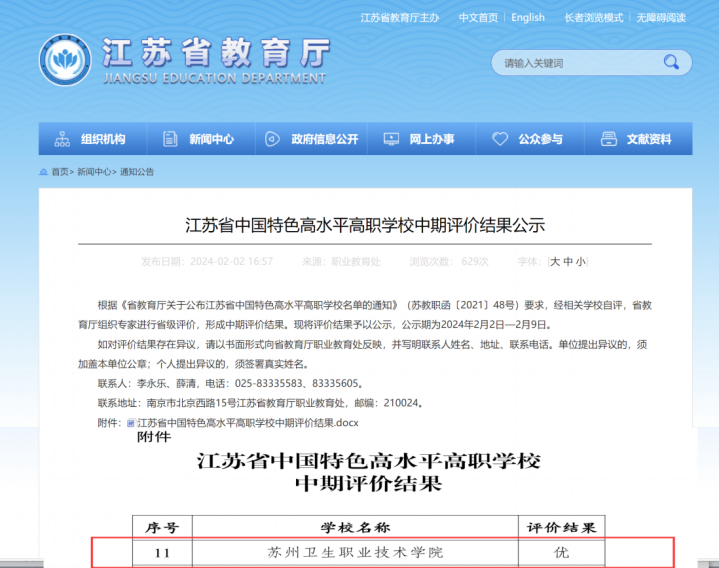
Task: Click the breadcrumb home icon
Action: tap(44, 172)
